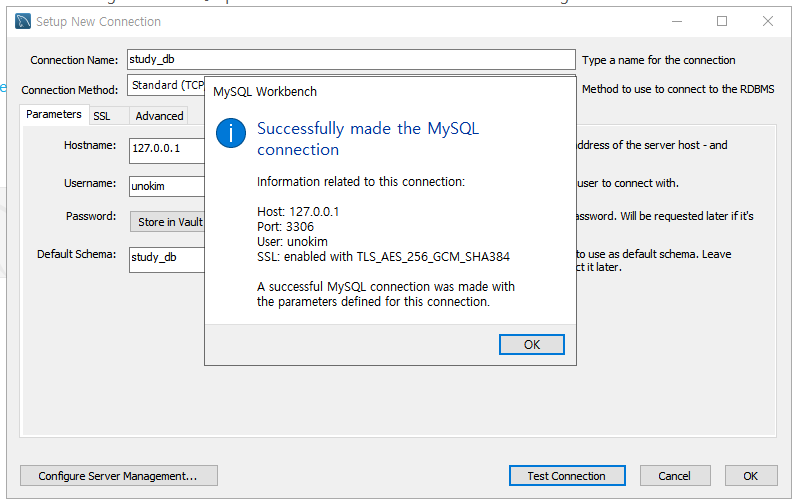Click the Test Connection button
Image resolution: width=802 pixels, height=504 pixels.
(567, 476)
